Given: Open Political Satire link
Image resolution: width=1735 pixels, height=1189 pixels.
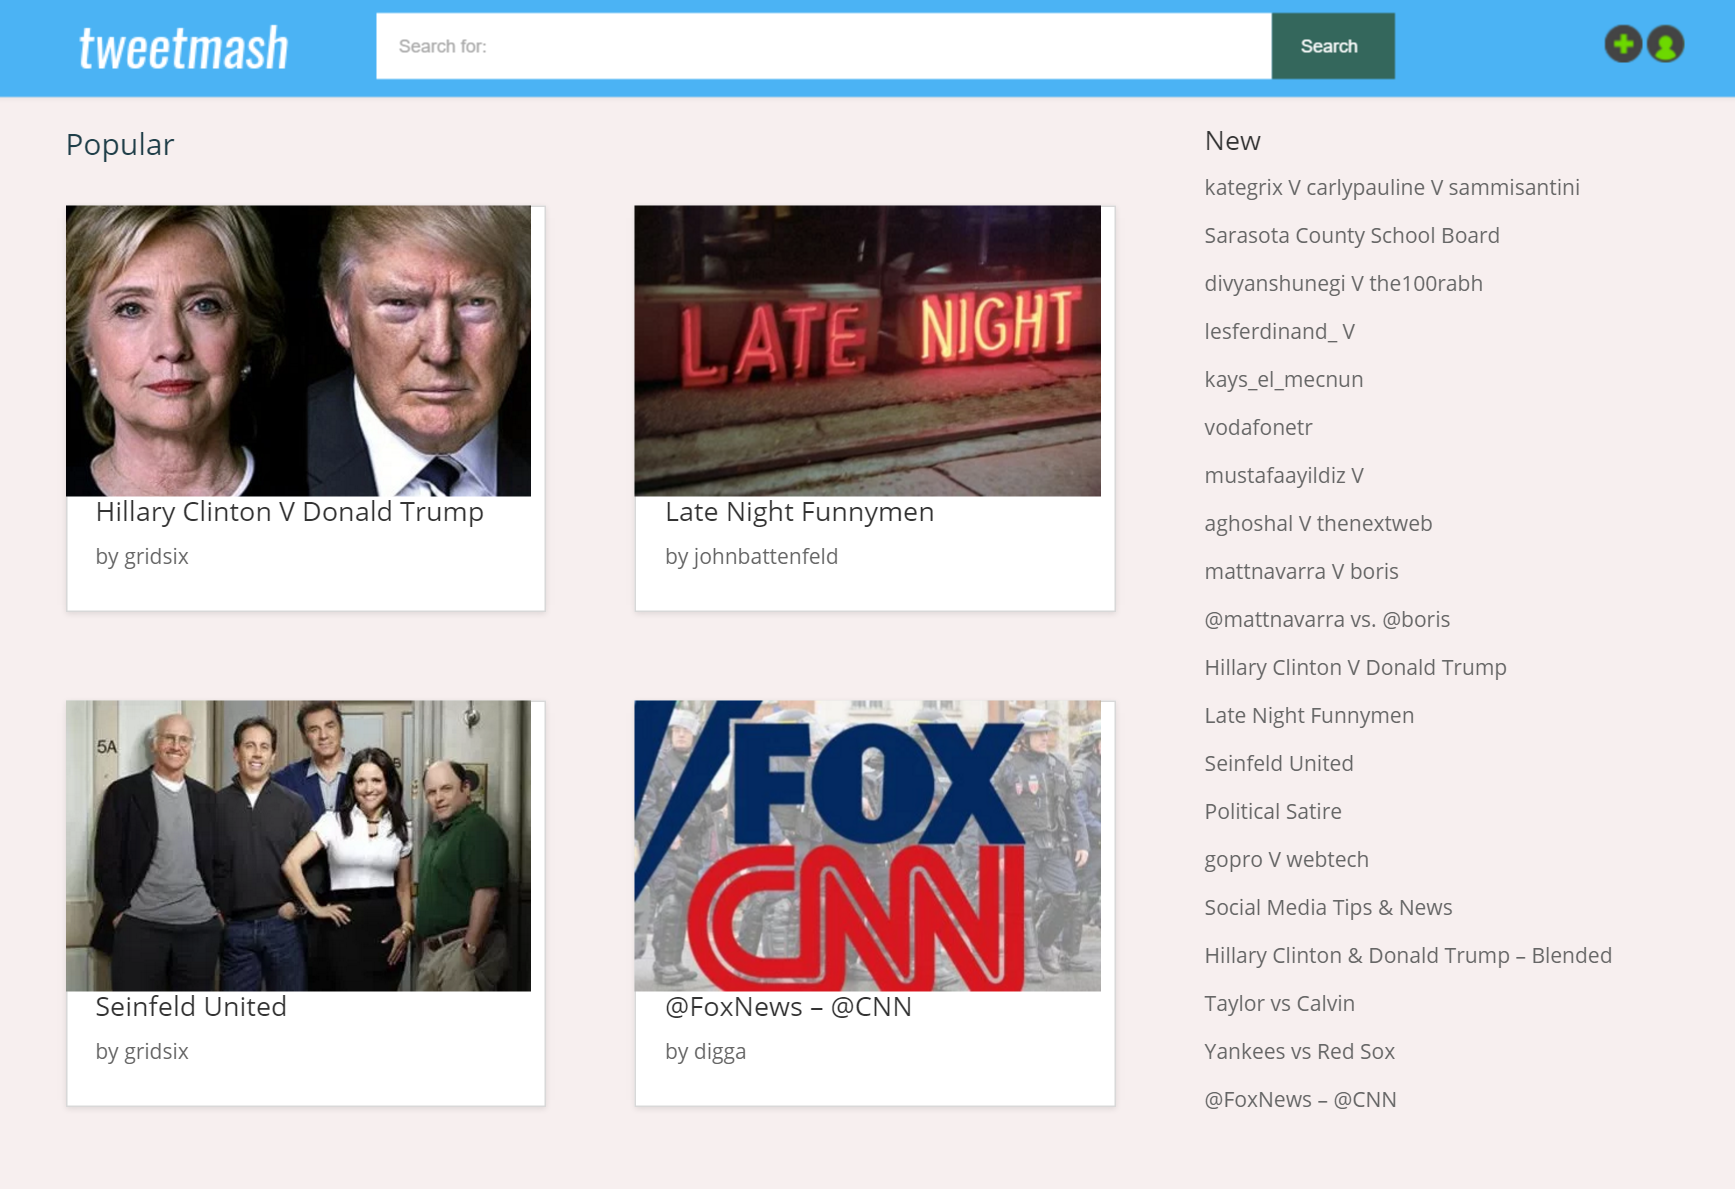Looking at the screenshot, I should (1273, 812).
